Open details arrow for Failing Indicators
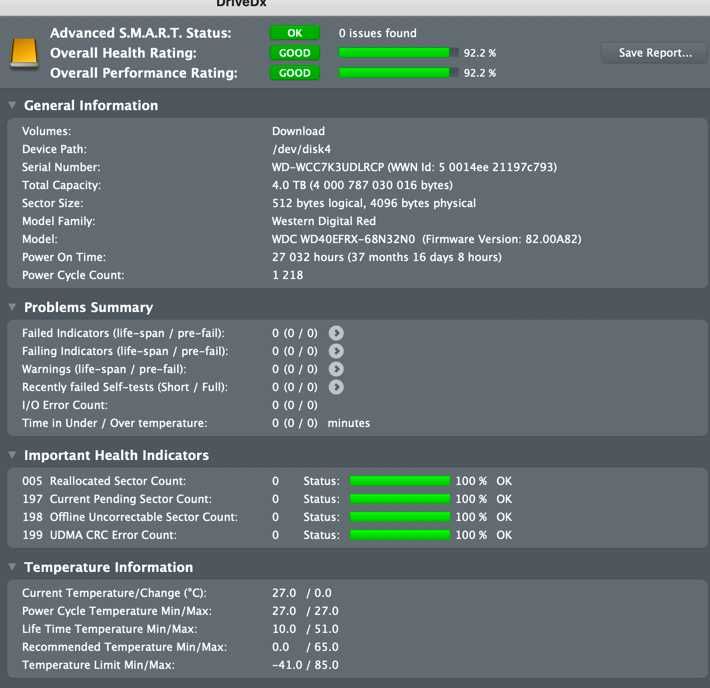 (336, 351)
